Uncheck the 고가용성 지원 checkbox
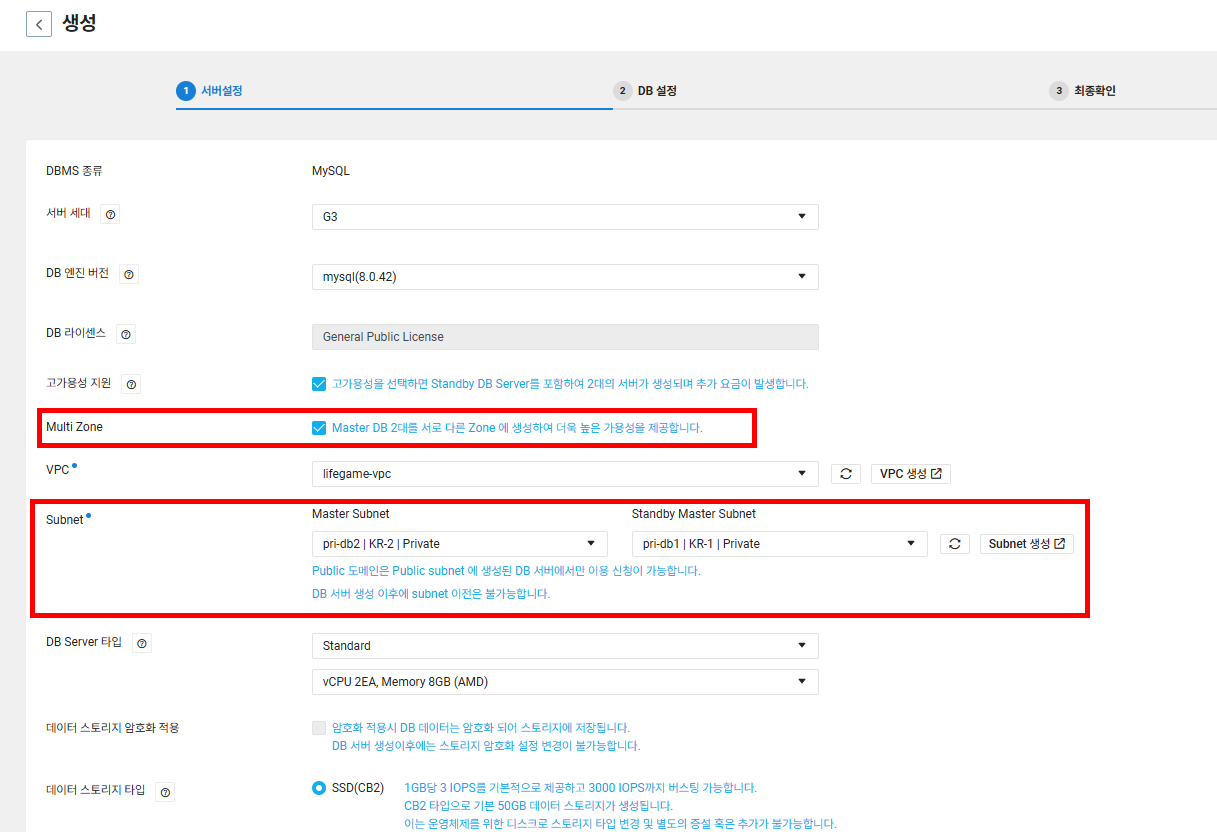The height and width of the screenshot is (832, 1217). click(x=319, y=384)
